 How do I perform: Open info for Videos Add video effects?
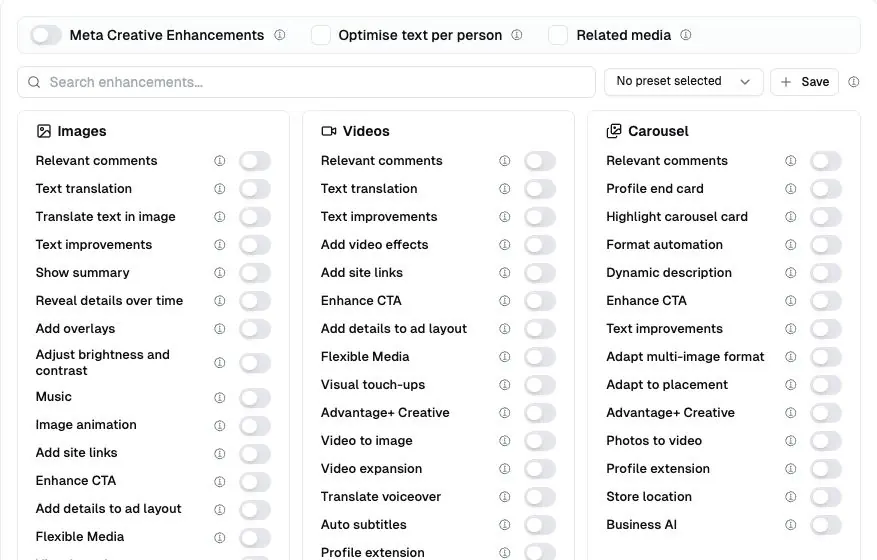click(504, 244)
